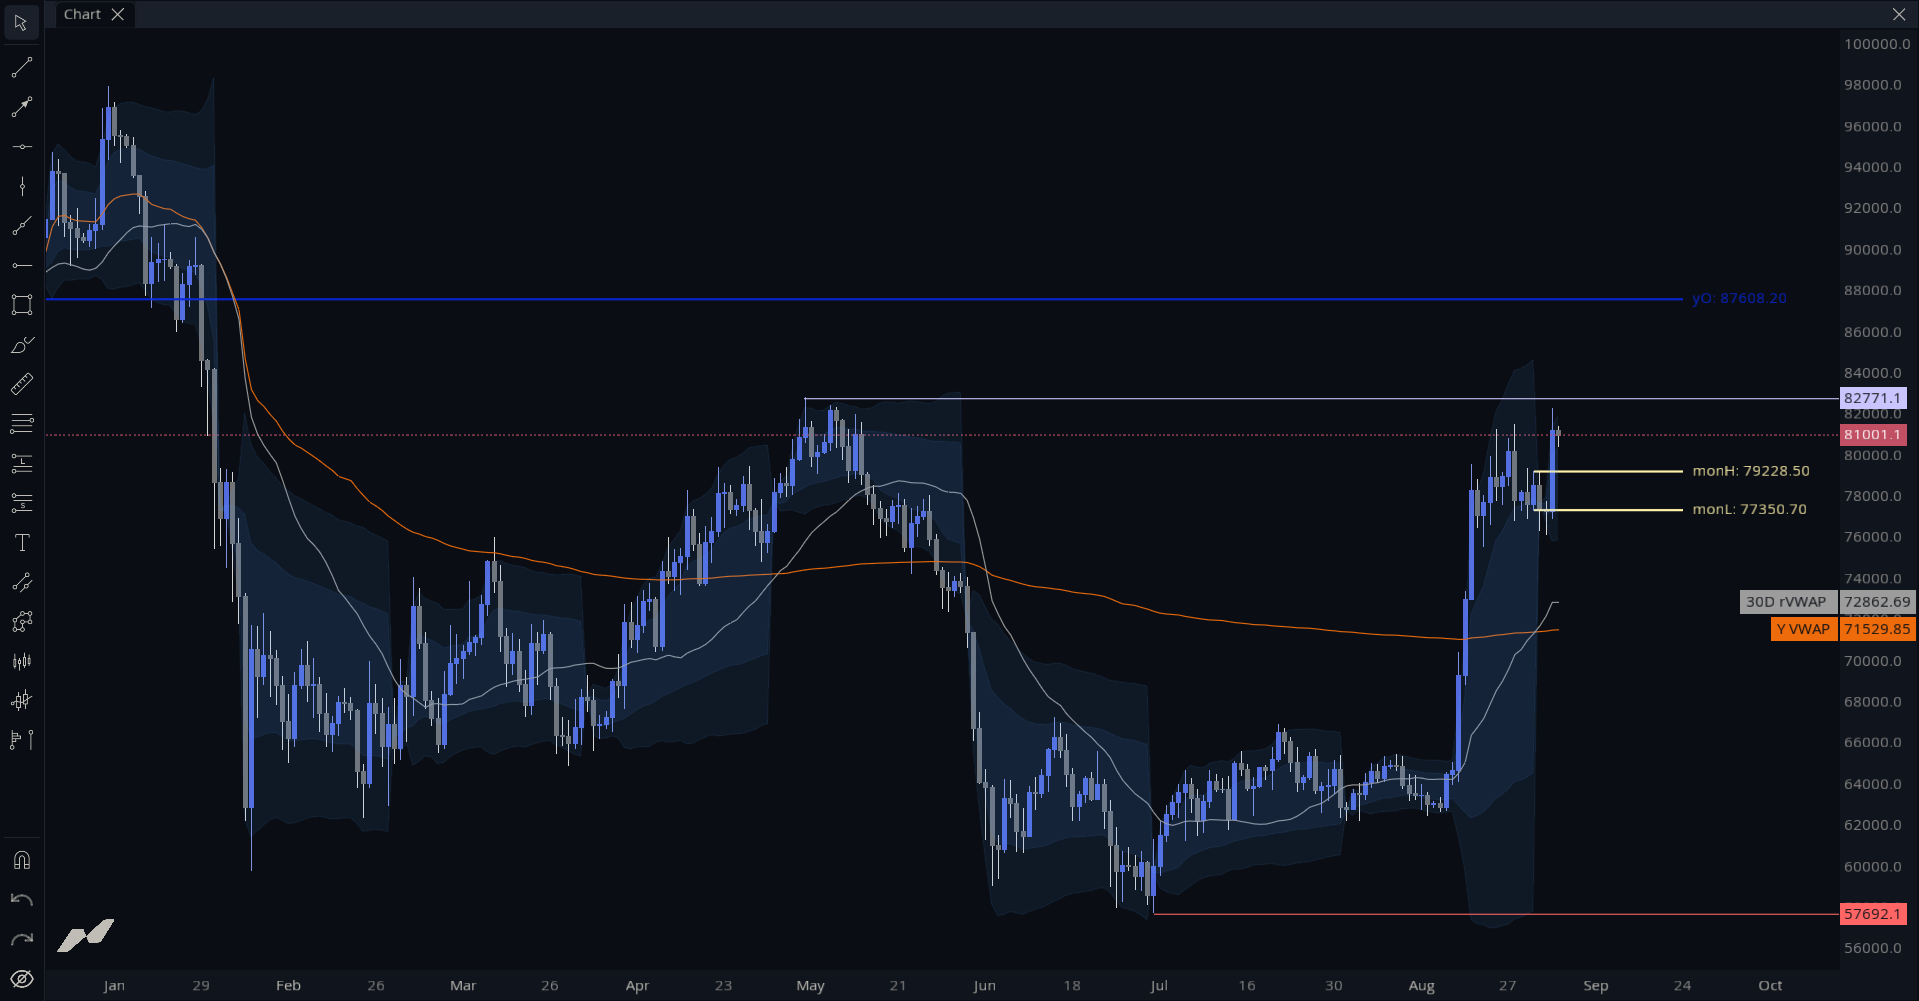Viewport: 1919px width, 1001px height.
Task: Select the Fibonacci retracement levels tool
Action: click(x=21, y=424)
